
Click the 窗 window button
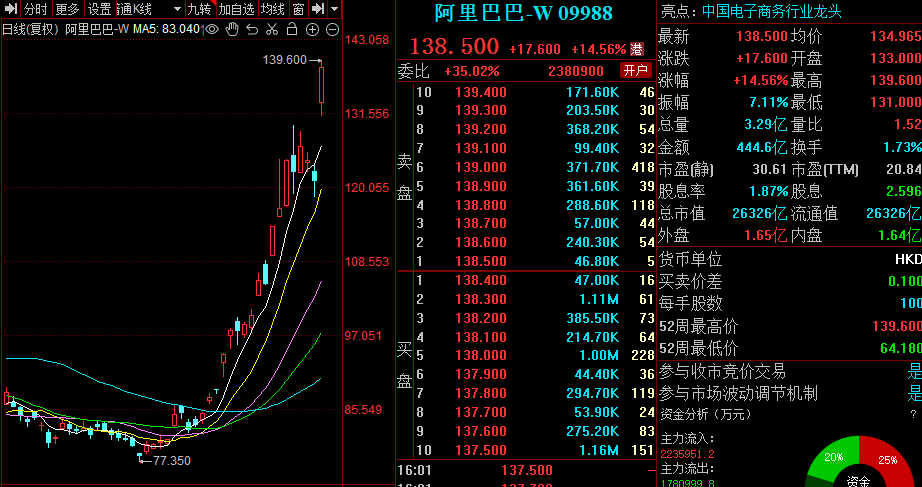click(298, 9)
